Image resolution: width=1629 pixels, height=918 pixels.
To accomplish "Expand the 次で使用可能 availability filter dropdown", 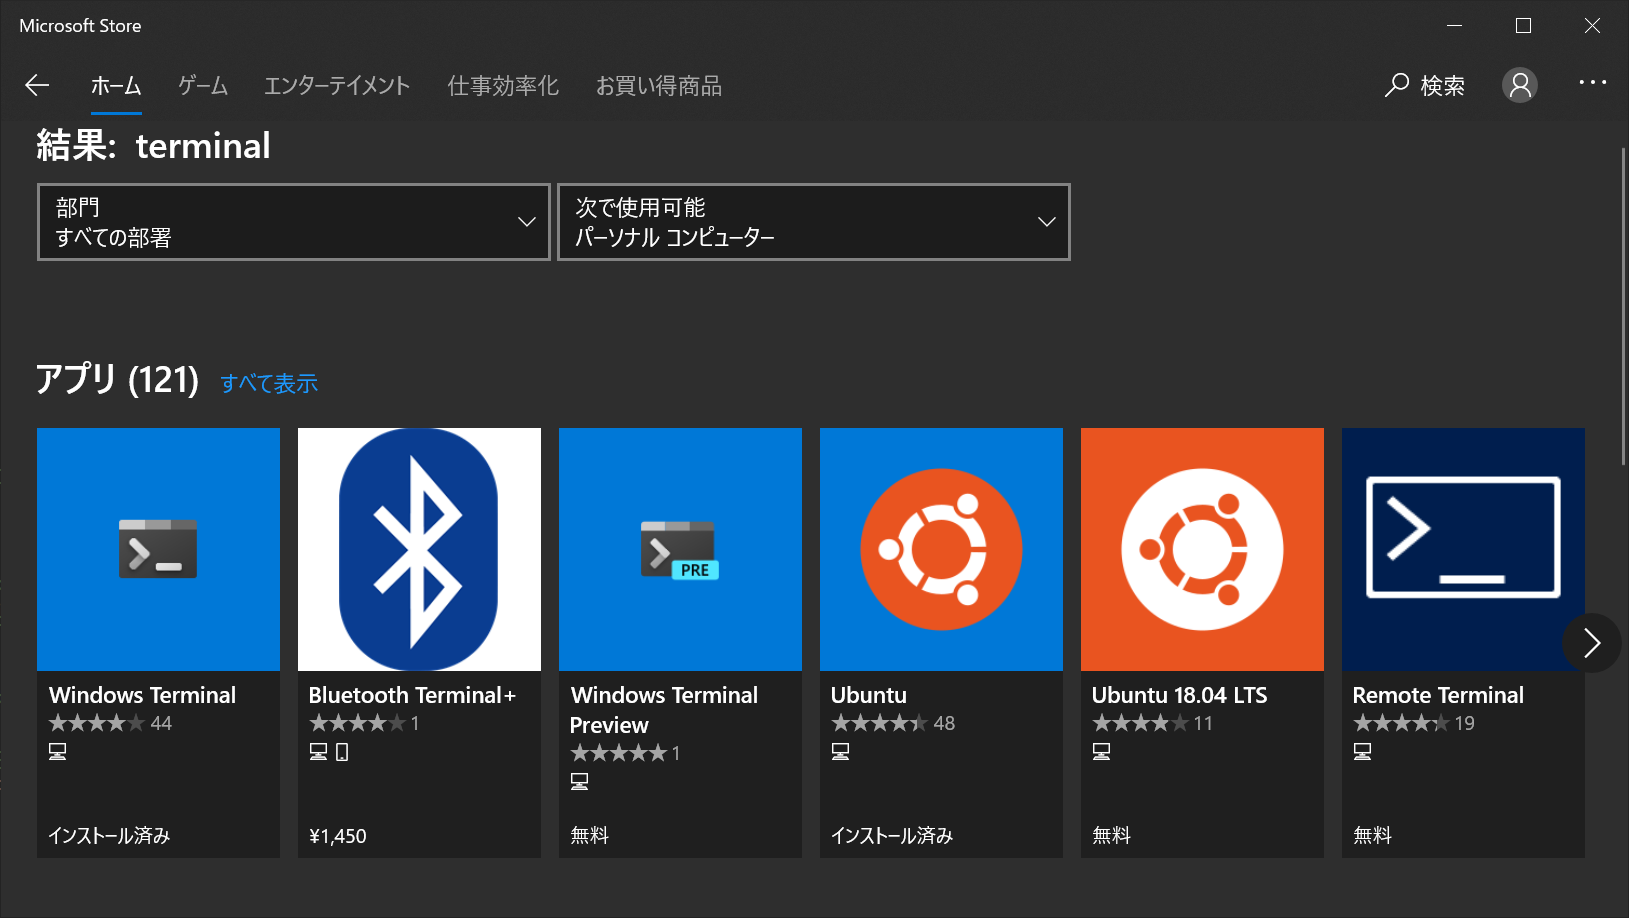I will pyautogui.click(x=814, y=222).
